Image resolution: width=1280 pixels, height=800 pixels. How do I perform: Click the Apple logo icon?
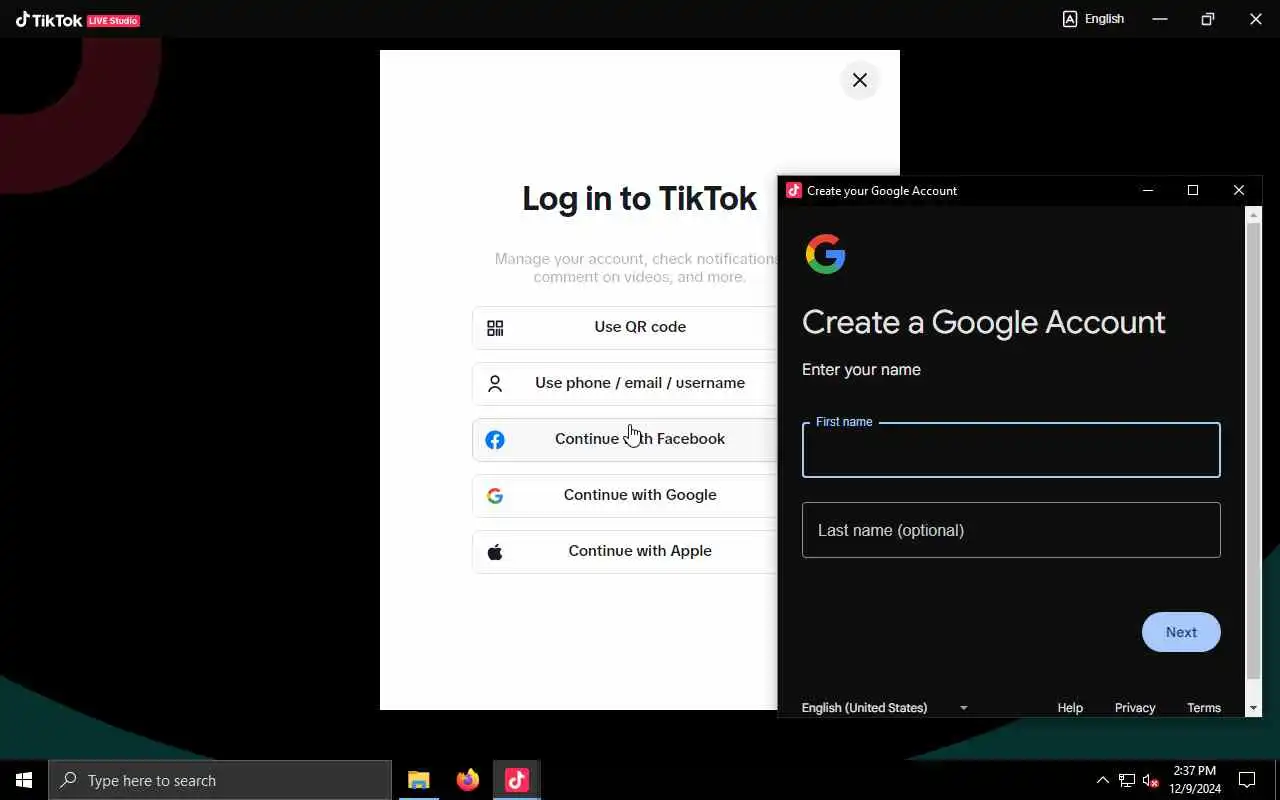coord(495,552)
